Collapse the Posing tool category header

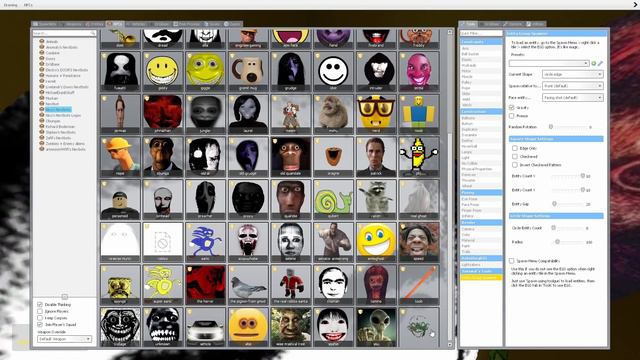pos(481,192)
